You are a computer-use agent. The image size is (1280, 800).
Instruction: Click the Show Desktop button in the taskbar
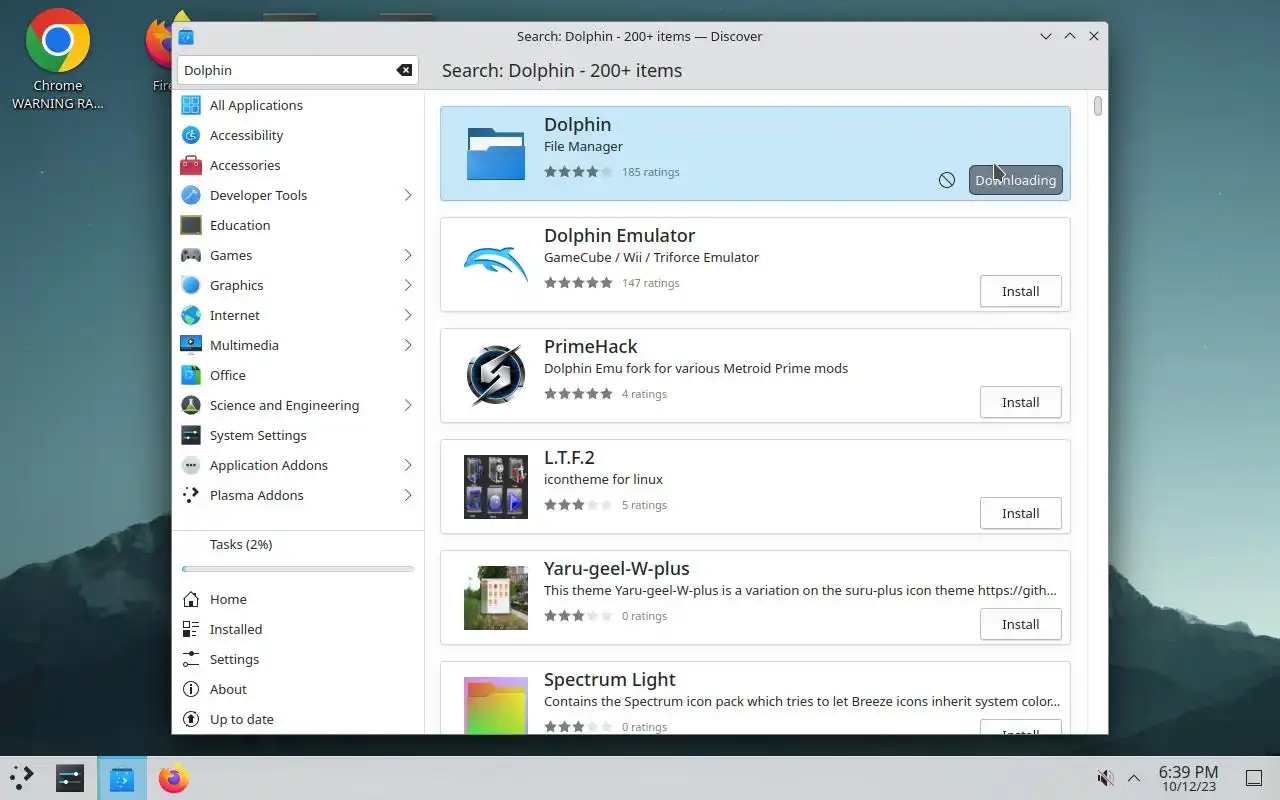click(1254, 778)
